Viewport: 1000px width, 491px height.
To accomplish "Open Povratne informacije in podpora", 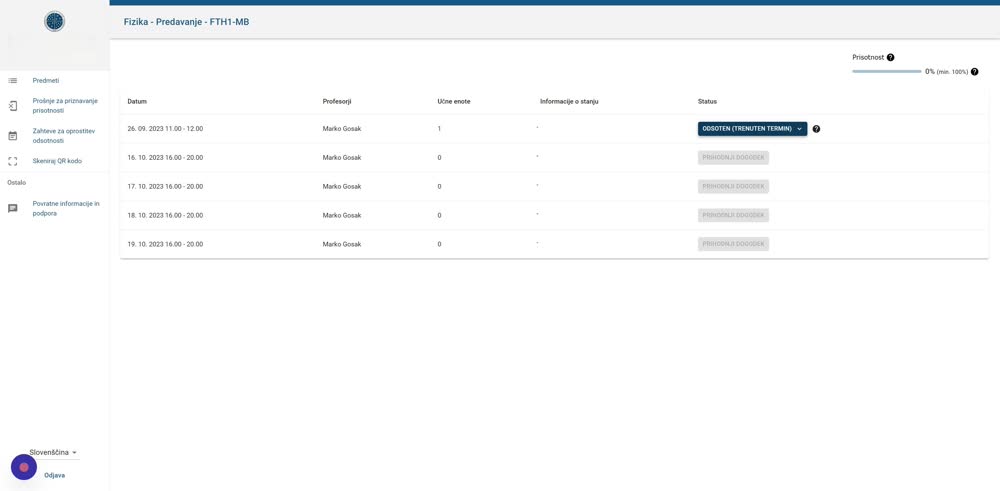I will pyautogui.click(x=66, y=209).
